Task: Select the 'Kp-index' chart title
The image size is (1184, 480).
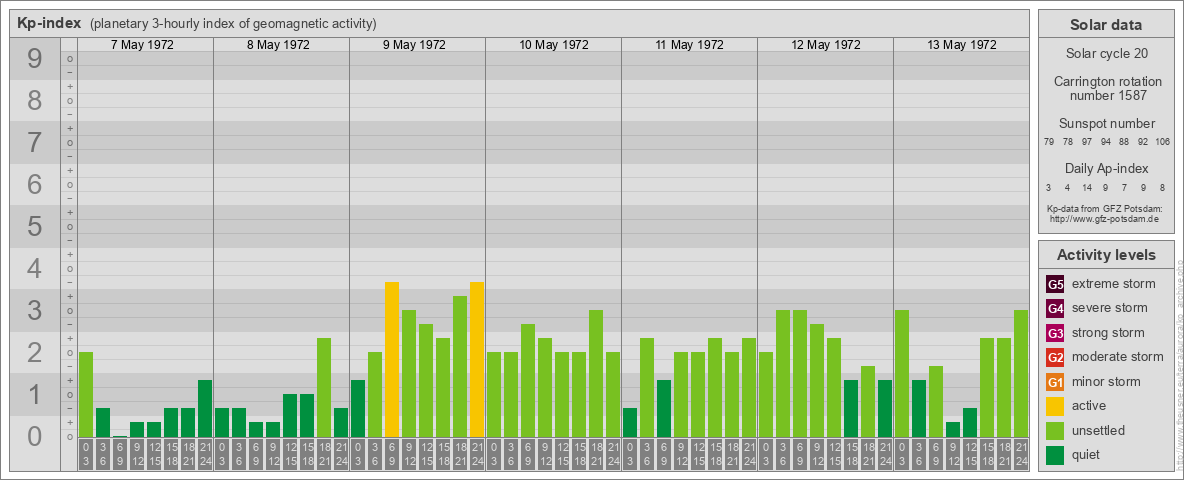Action: (49, 23)
